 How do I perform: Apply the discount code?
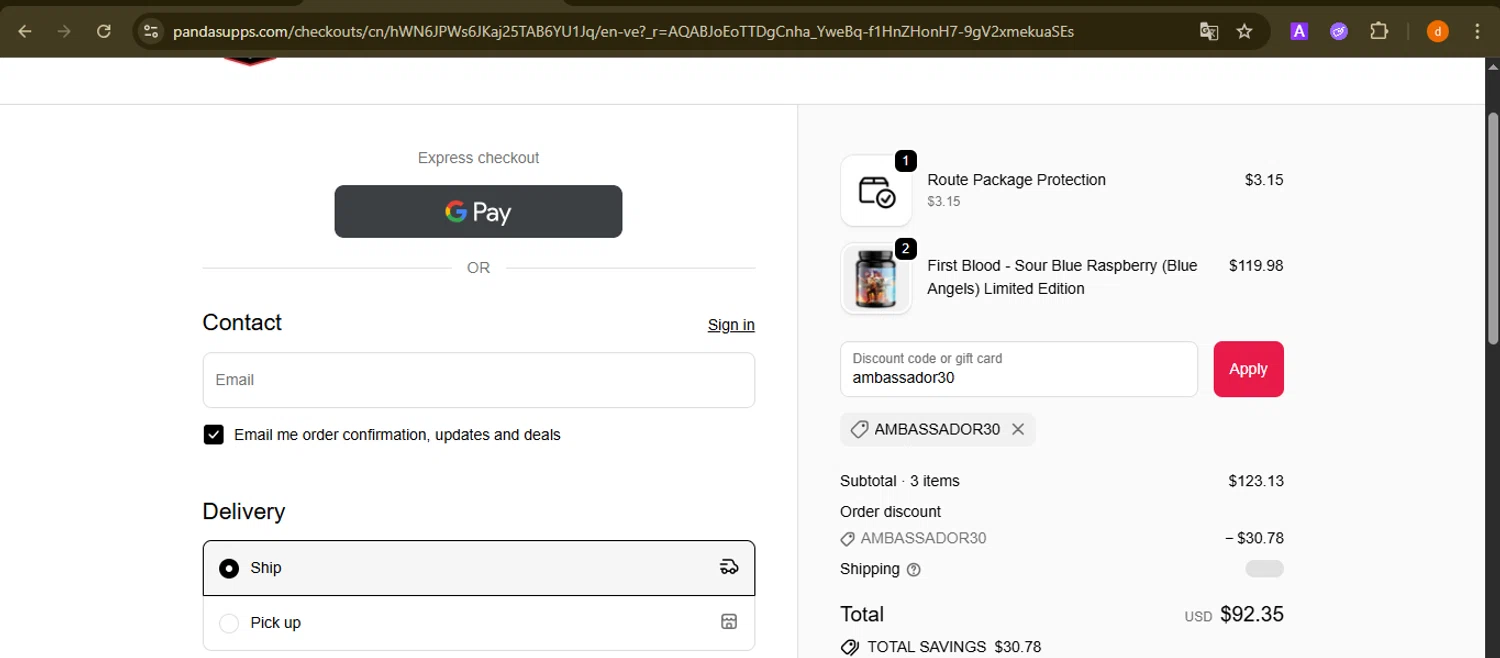(x=1248, y=369)
